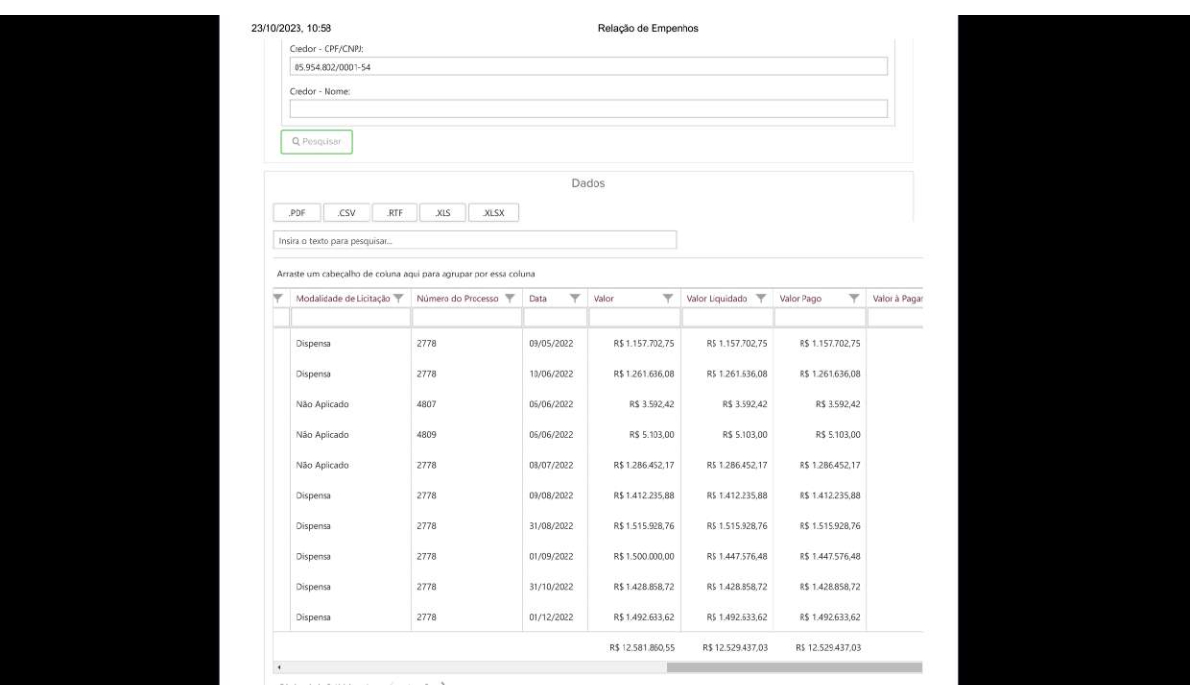Click the Data column filter funnel
This screenshot has width=1190, height=690.
[575, 298]
